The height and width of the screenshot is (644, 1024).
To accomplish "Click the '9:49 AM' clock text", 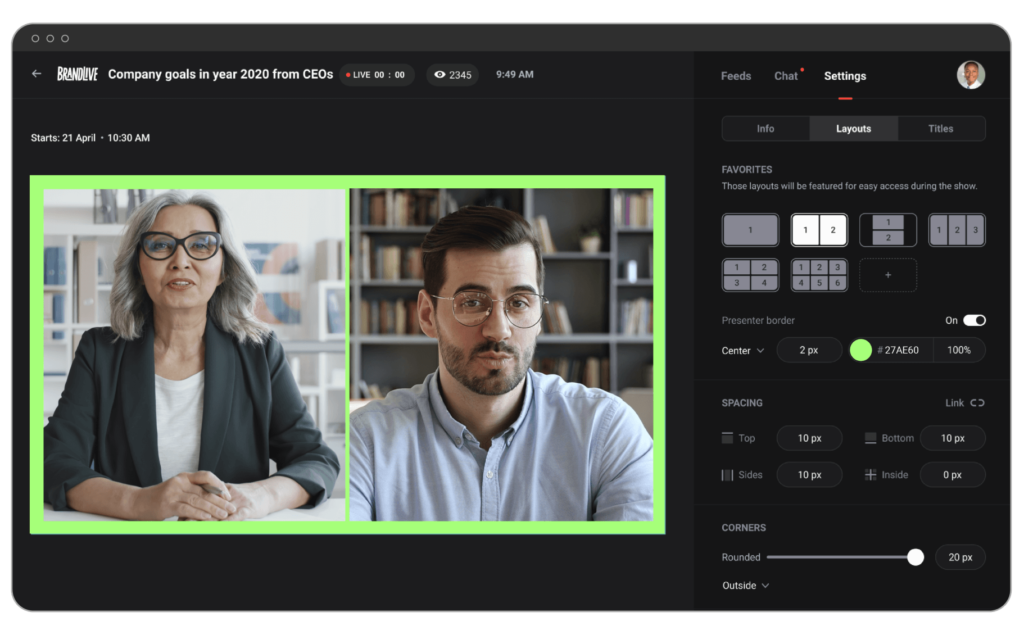I will (515, 74).
